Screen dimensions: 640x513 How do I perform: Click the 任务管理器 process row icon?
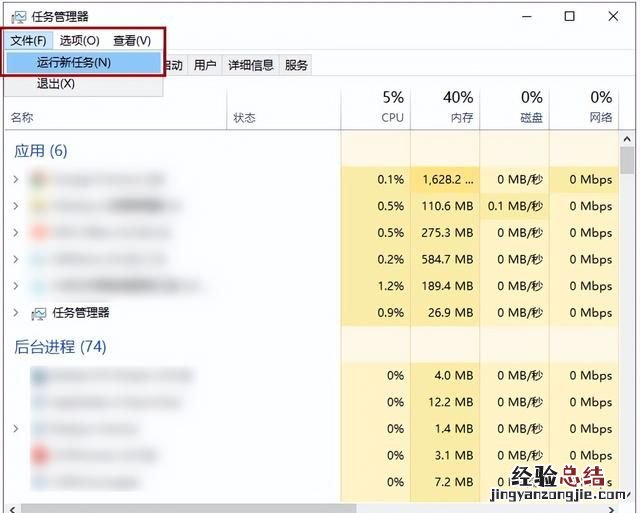click(39, 313)
